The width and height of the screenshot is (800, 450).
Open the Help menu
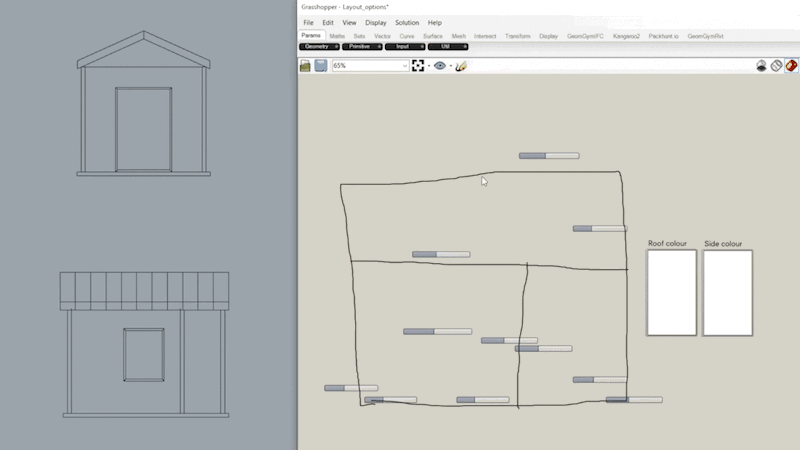point(434,22)
